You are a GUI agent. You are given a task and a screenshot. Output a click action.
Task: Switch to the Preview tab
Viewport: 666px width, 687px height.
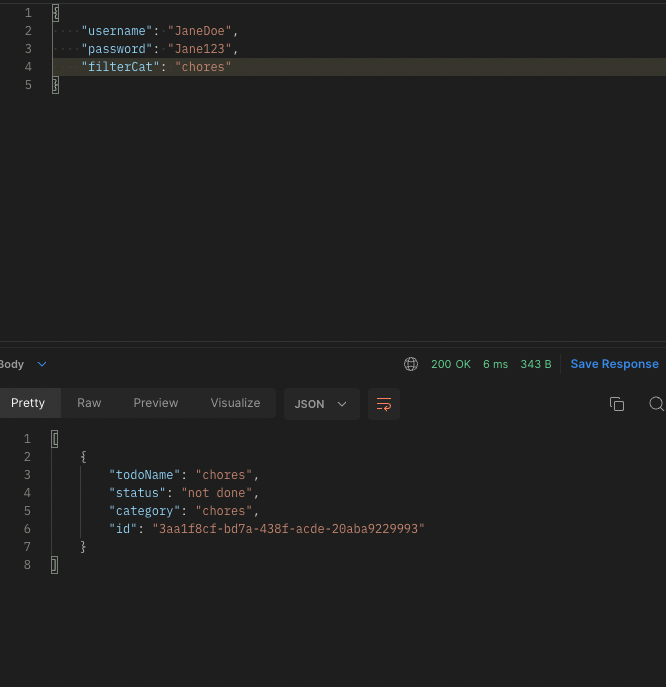click(156, 403)
